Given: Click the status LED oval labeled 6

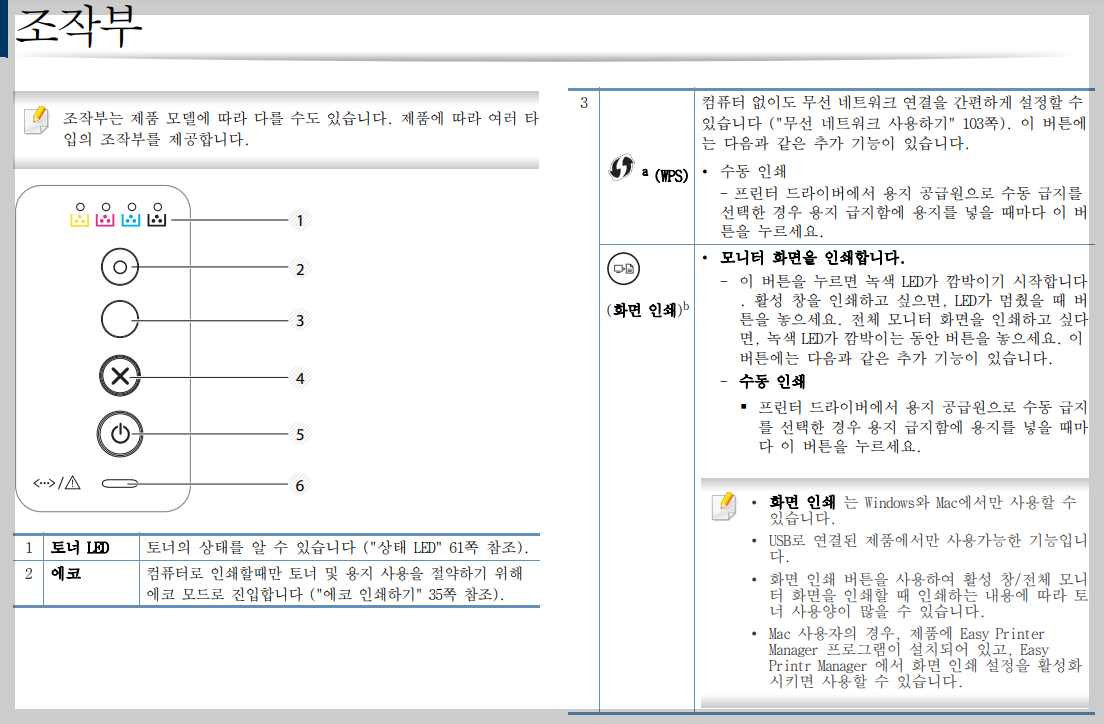Looking at the screenshot, I should click(120, 482).
